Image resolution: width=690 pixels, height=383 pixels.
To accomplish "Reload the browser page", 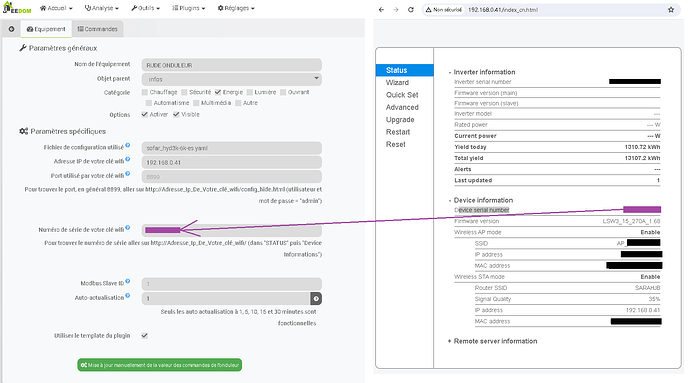I will tap(411, 10).
